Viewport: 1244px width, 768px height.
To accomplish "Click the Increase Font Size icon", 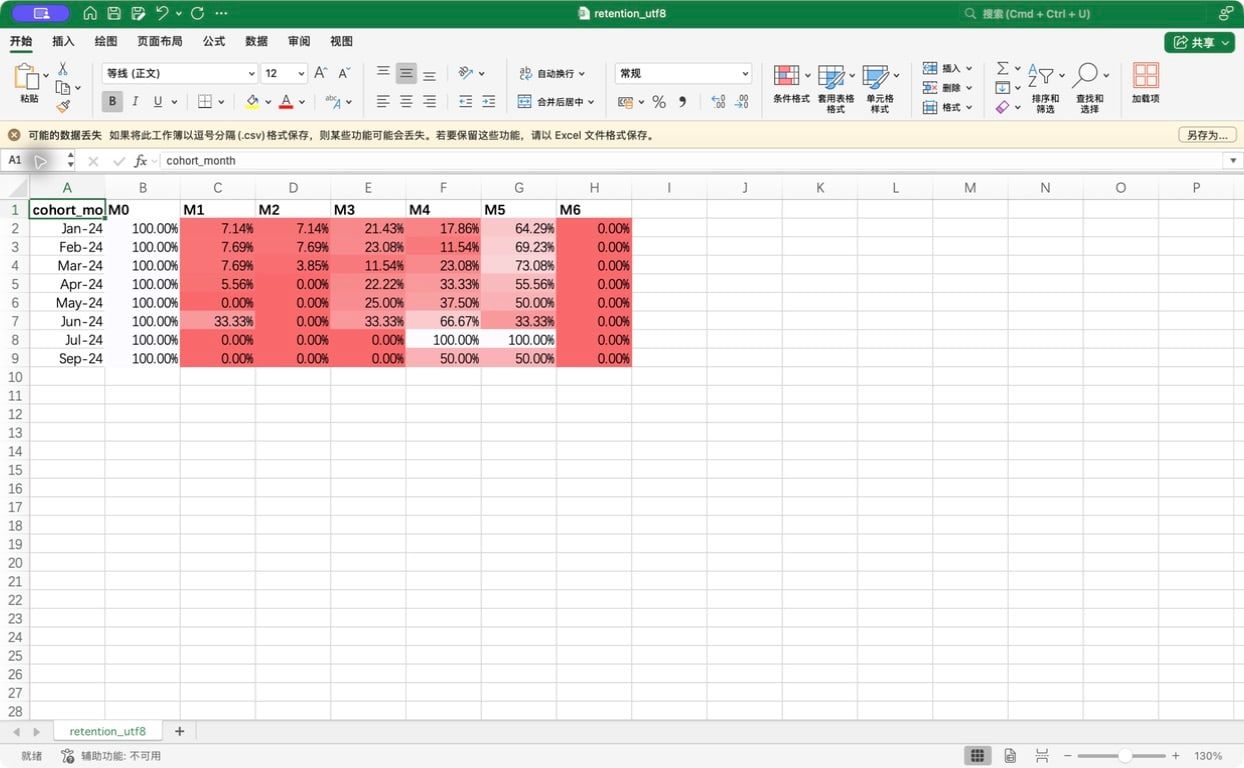I will [x=320, y=73].
